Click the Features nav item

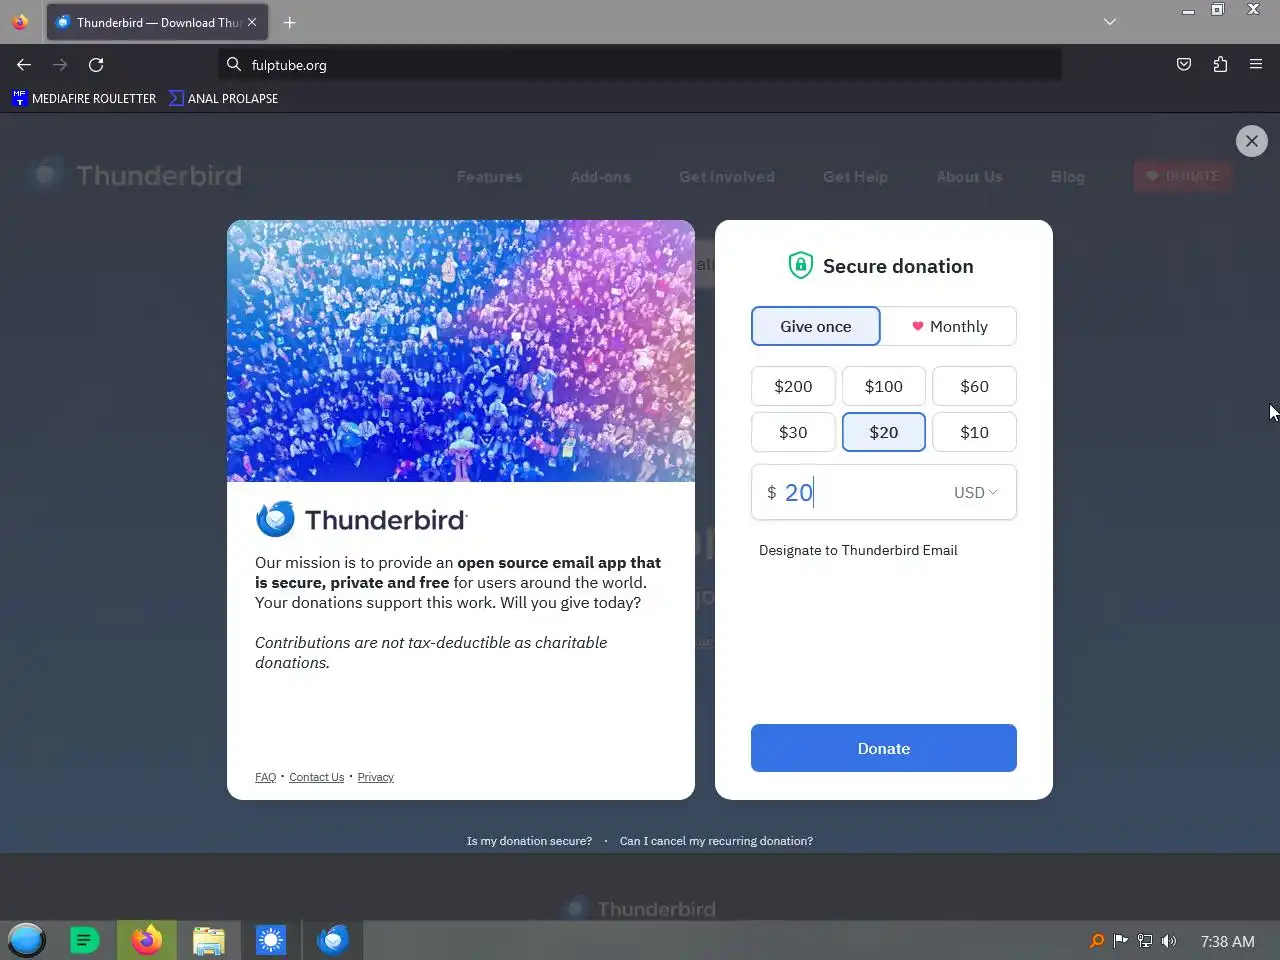pos(489,176)
